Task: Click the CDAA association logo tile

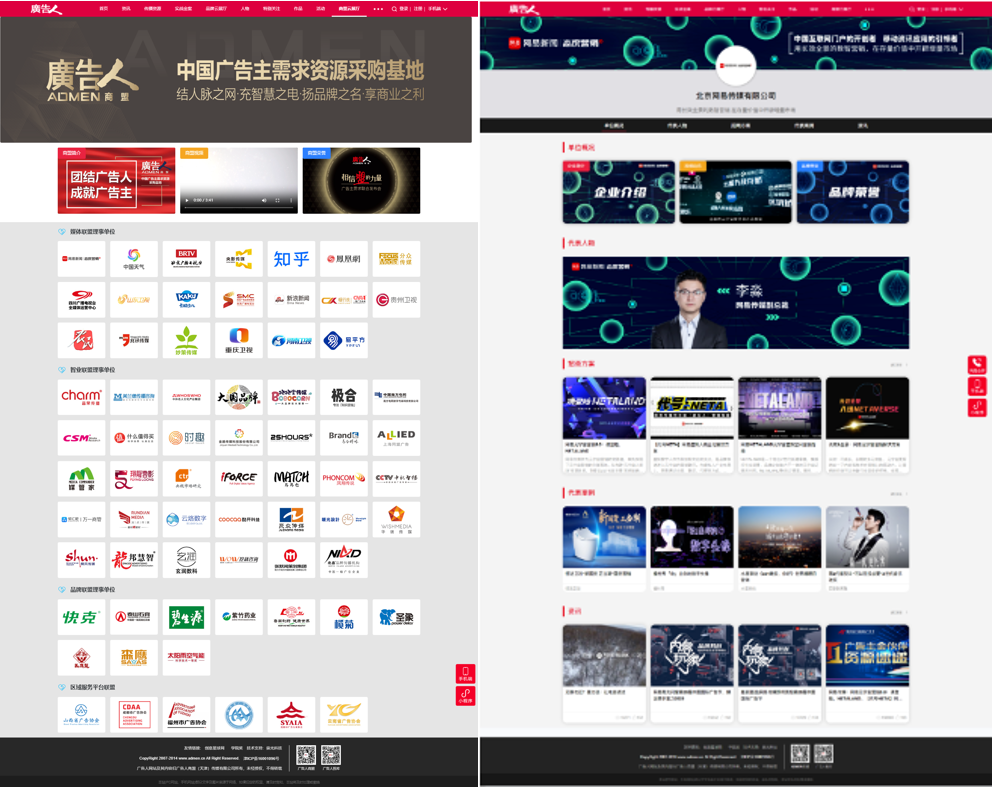Action: tap(134, 715)
